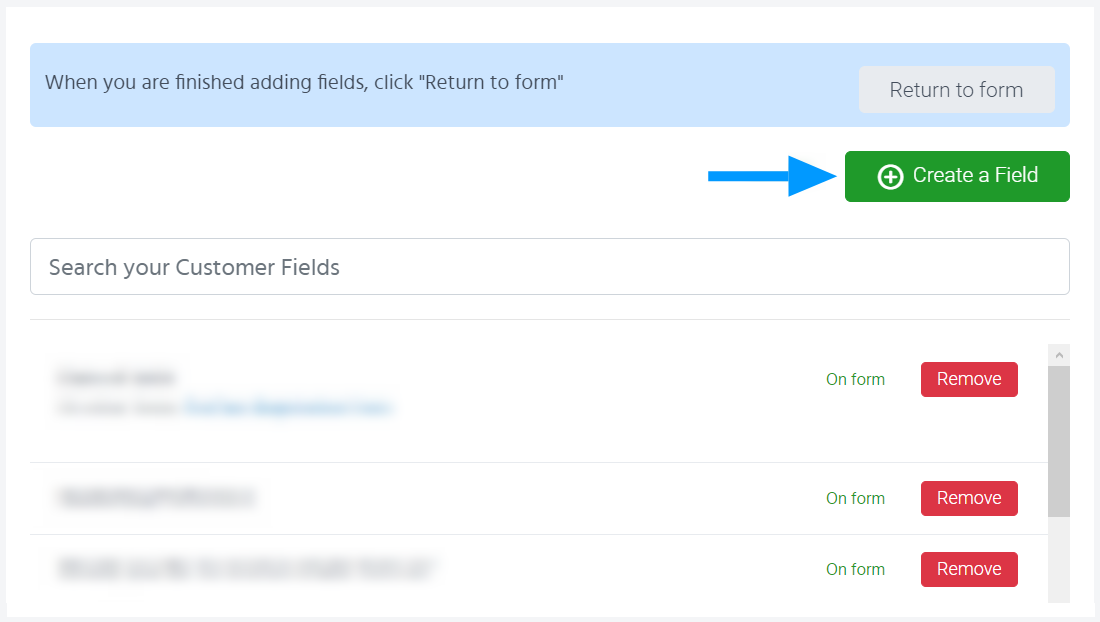The height and width of the screenshot is (622, 1100).
Task: Remove the second listed field from the form
Action: coord(969,499)
